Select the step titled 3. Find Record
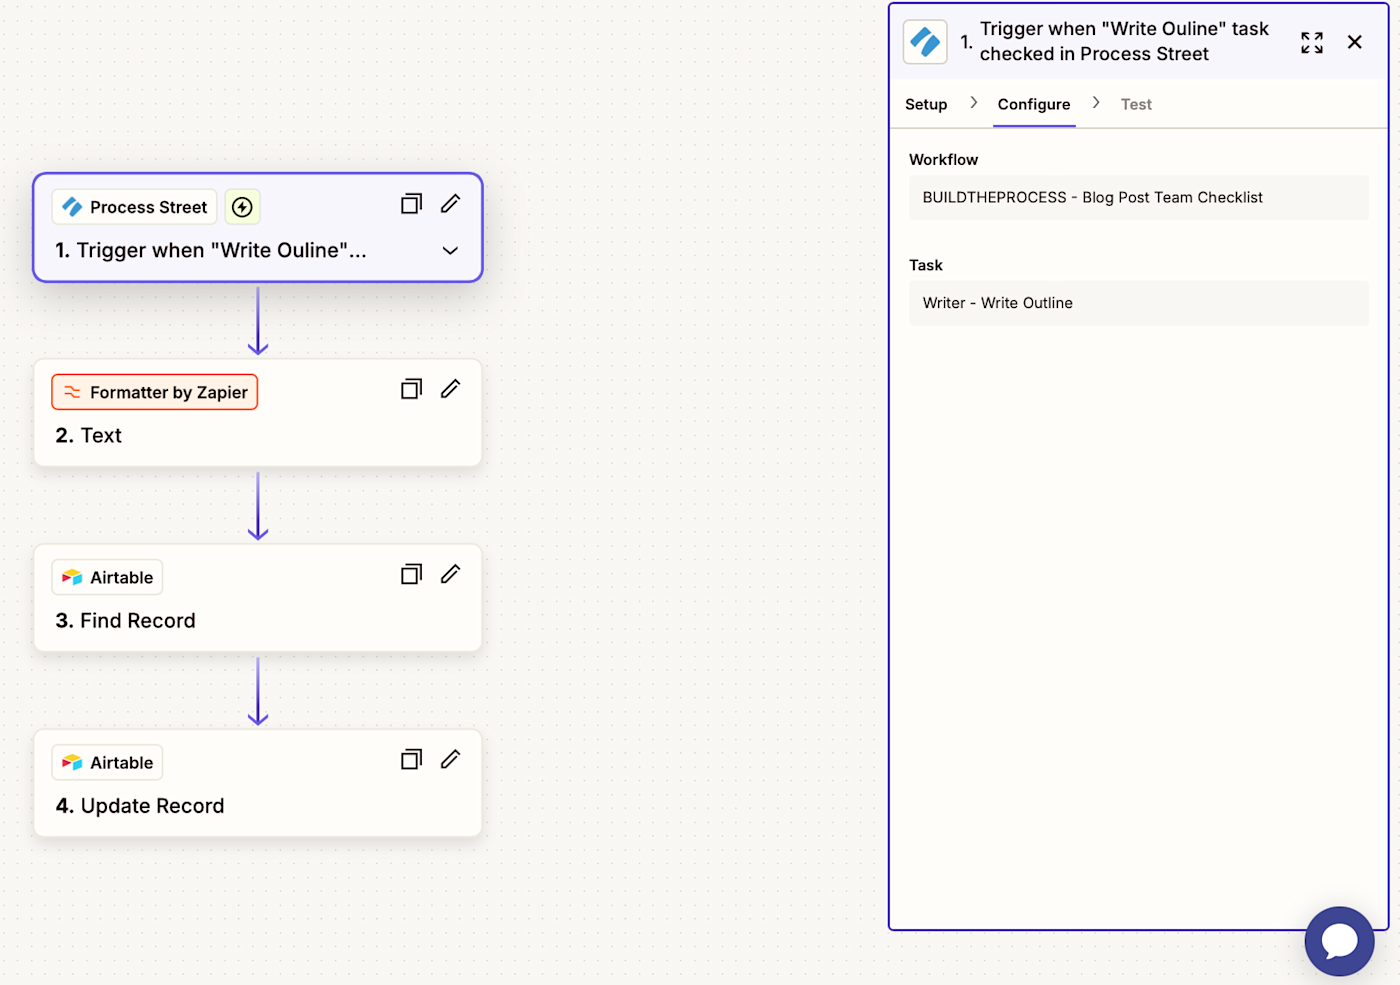 (x=258, y=598)
